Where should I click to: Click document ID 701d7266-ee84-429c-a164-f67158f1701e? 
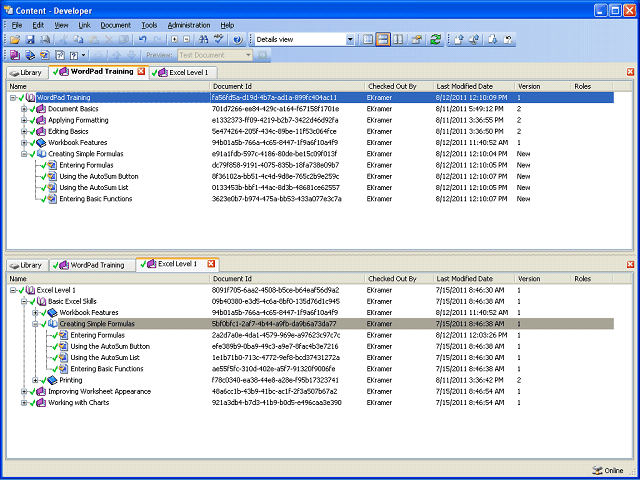click(275, 109)
